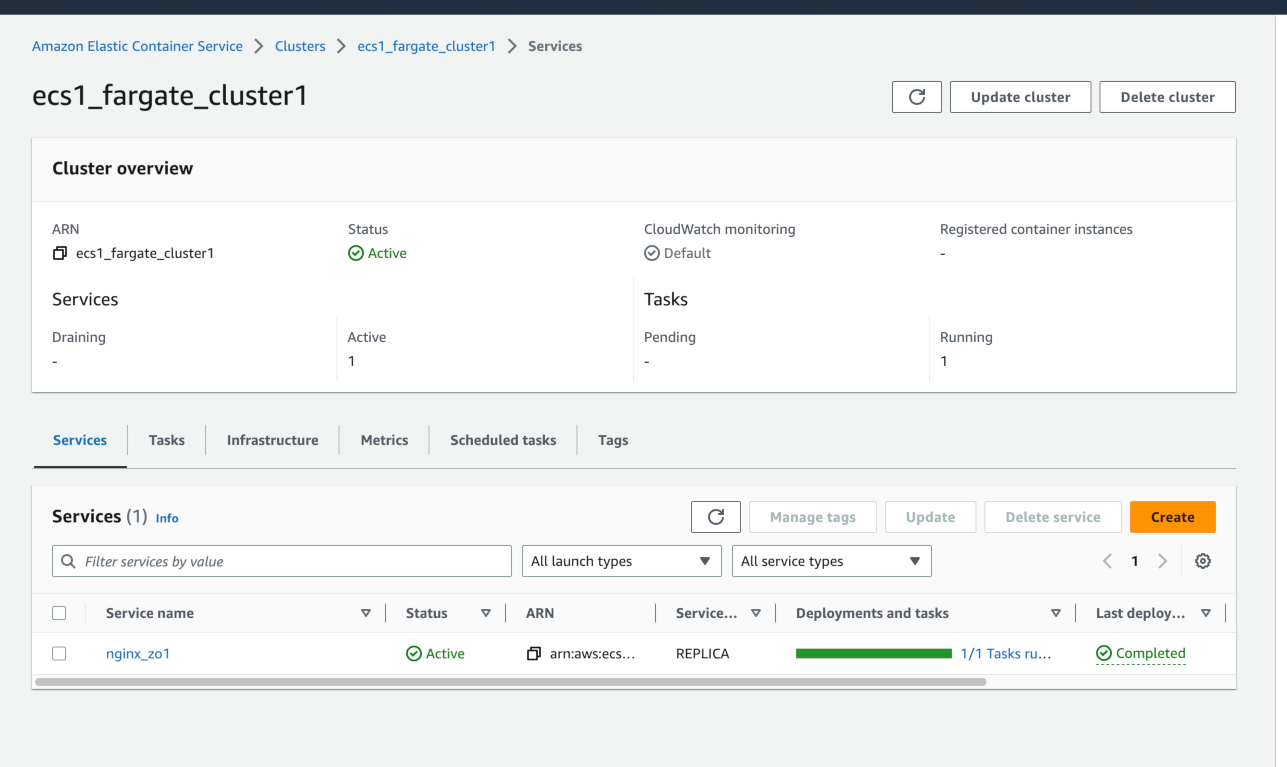Open Services table preferences gear
Screen dimensions: 1287x767
pos(1203,562)
